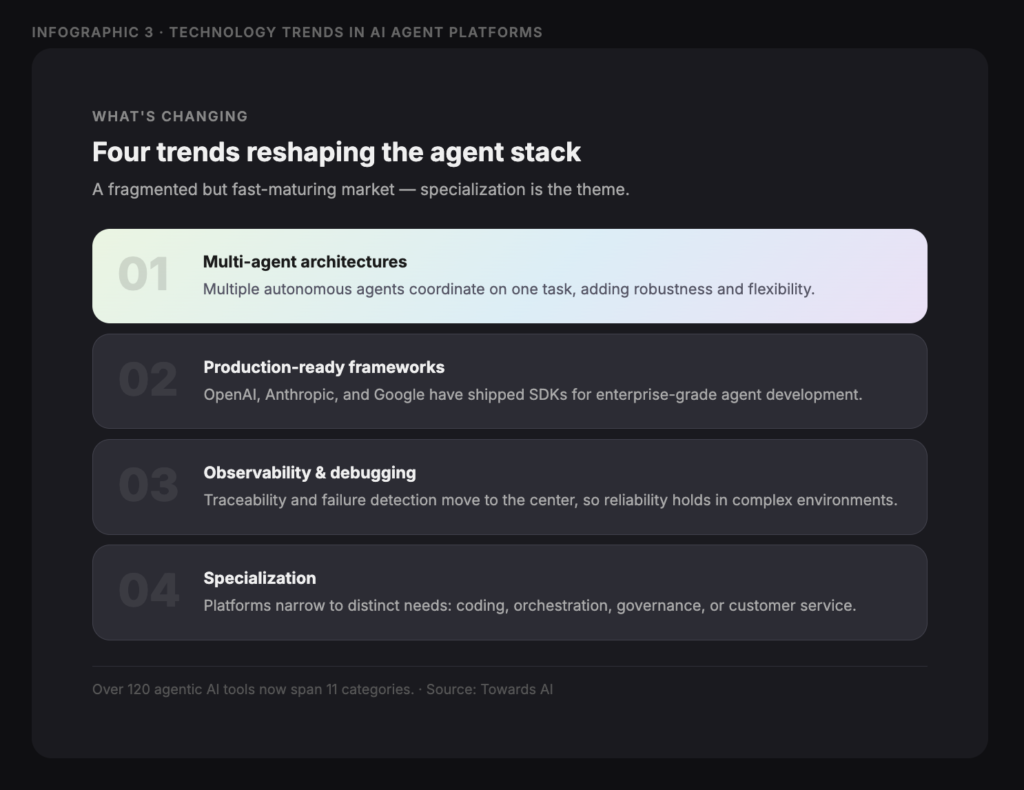Click the 'What's Changing' eyebrow text

click(x=170, y=116)
